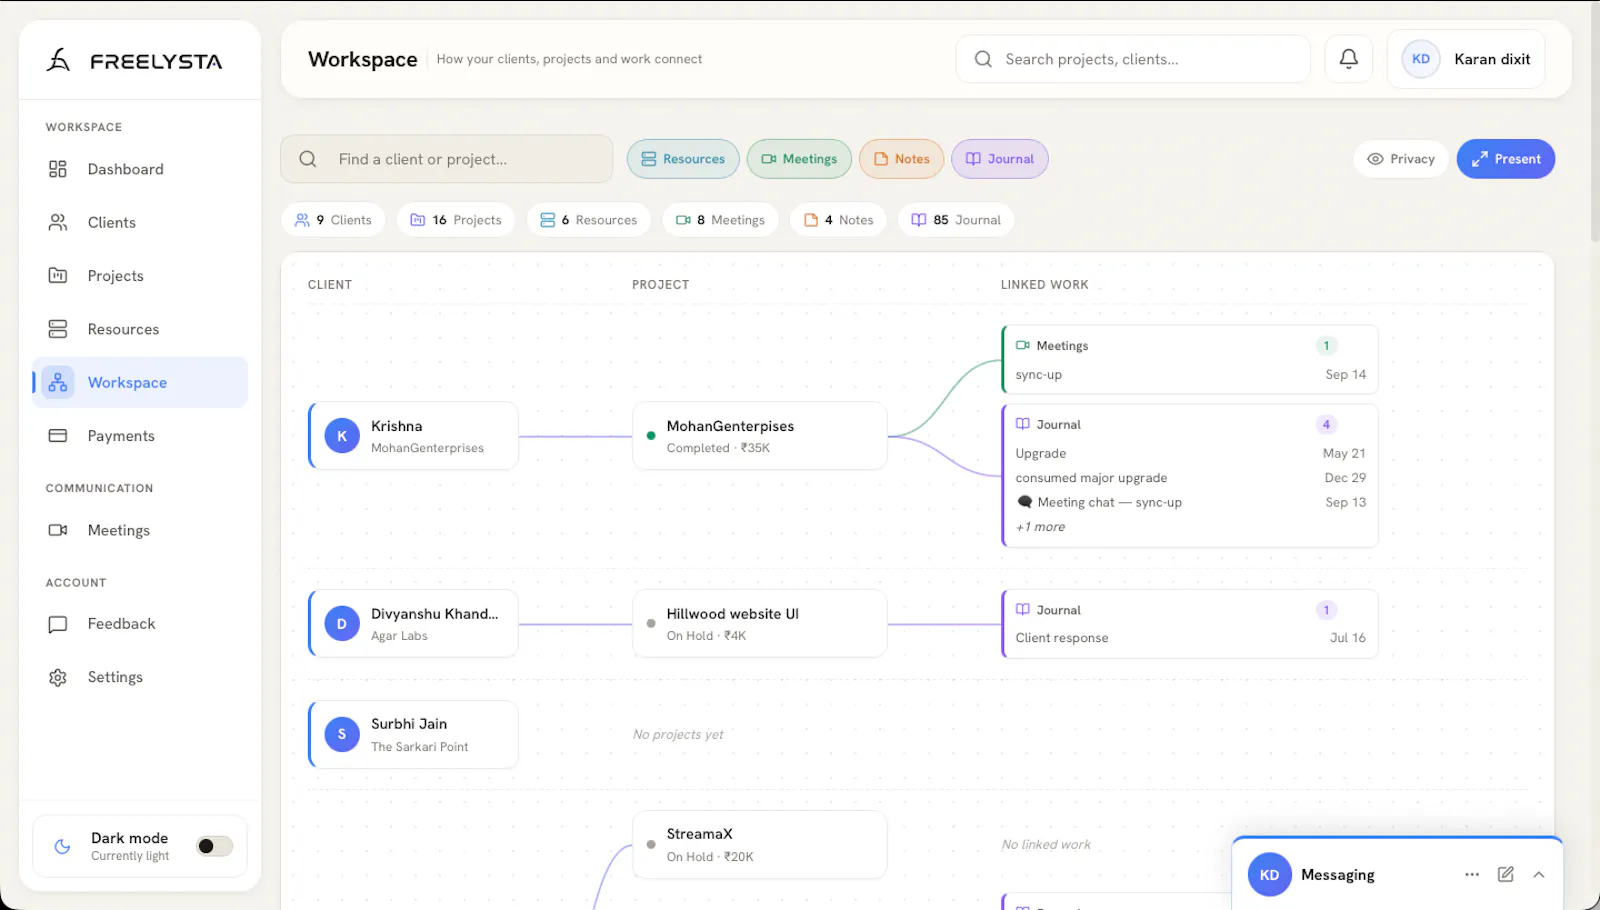The width and height of the screenshot is (1600, 910).
Task: Click the Divyanshu client avatar
Action: (342, 624)
